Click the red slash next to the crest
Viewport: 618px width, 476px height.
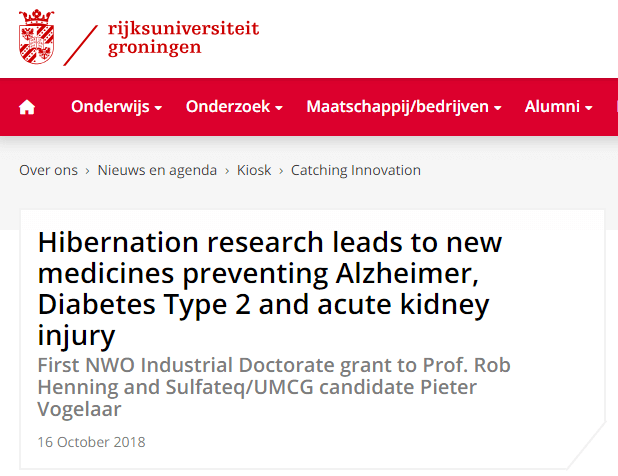(80, 45)
